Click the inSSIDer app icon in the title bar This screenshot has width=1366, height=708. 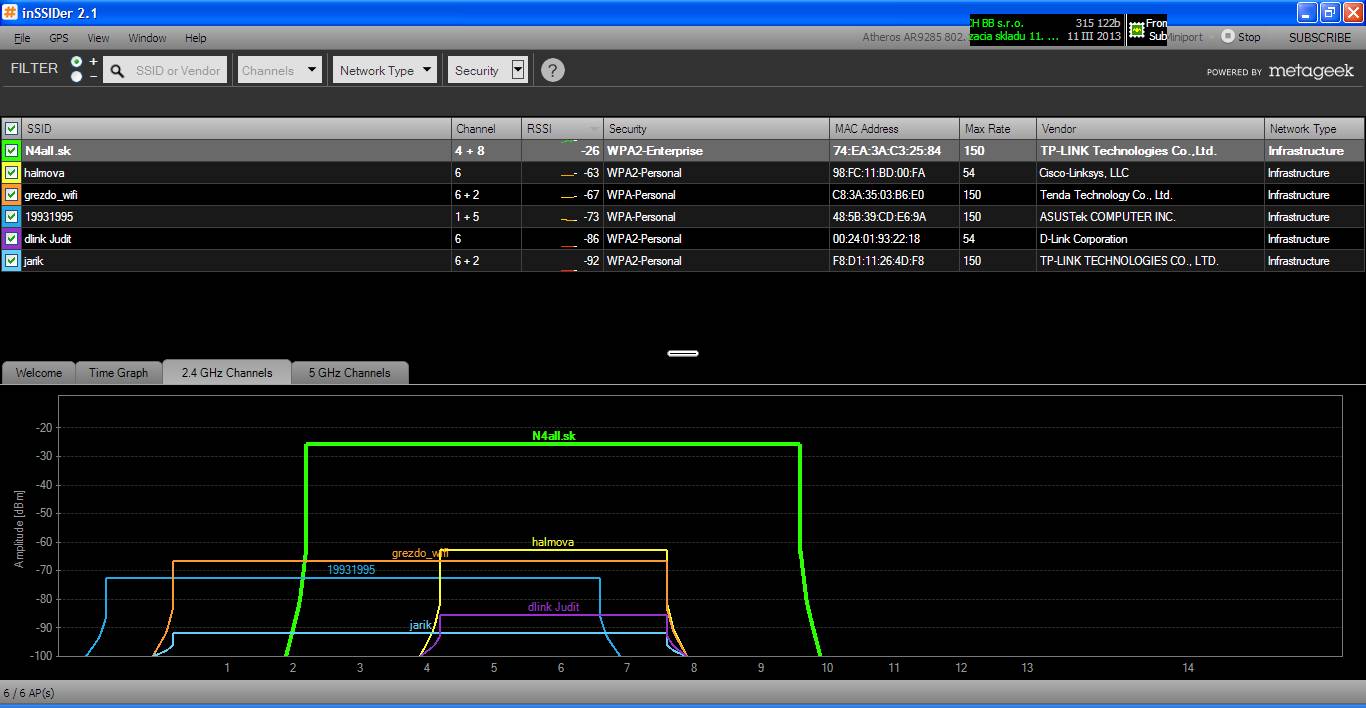pyautogui.click(x=10, y=12)
